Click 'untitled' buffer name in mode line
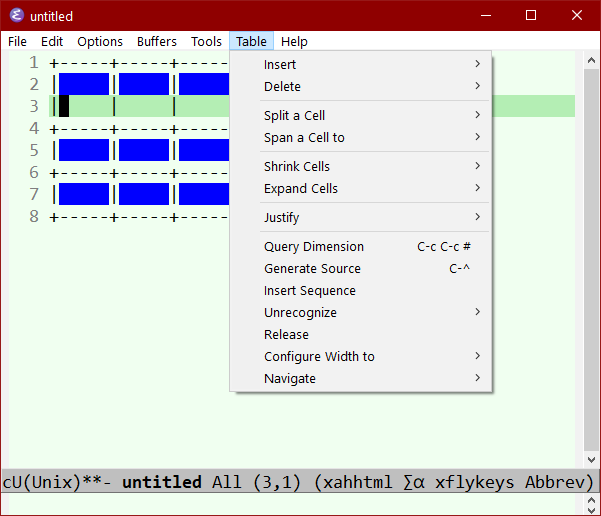Screen dimensions: 601x516 [x=162, y=482]
